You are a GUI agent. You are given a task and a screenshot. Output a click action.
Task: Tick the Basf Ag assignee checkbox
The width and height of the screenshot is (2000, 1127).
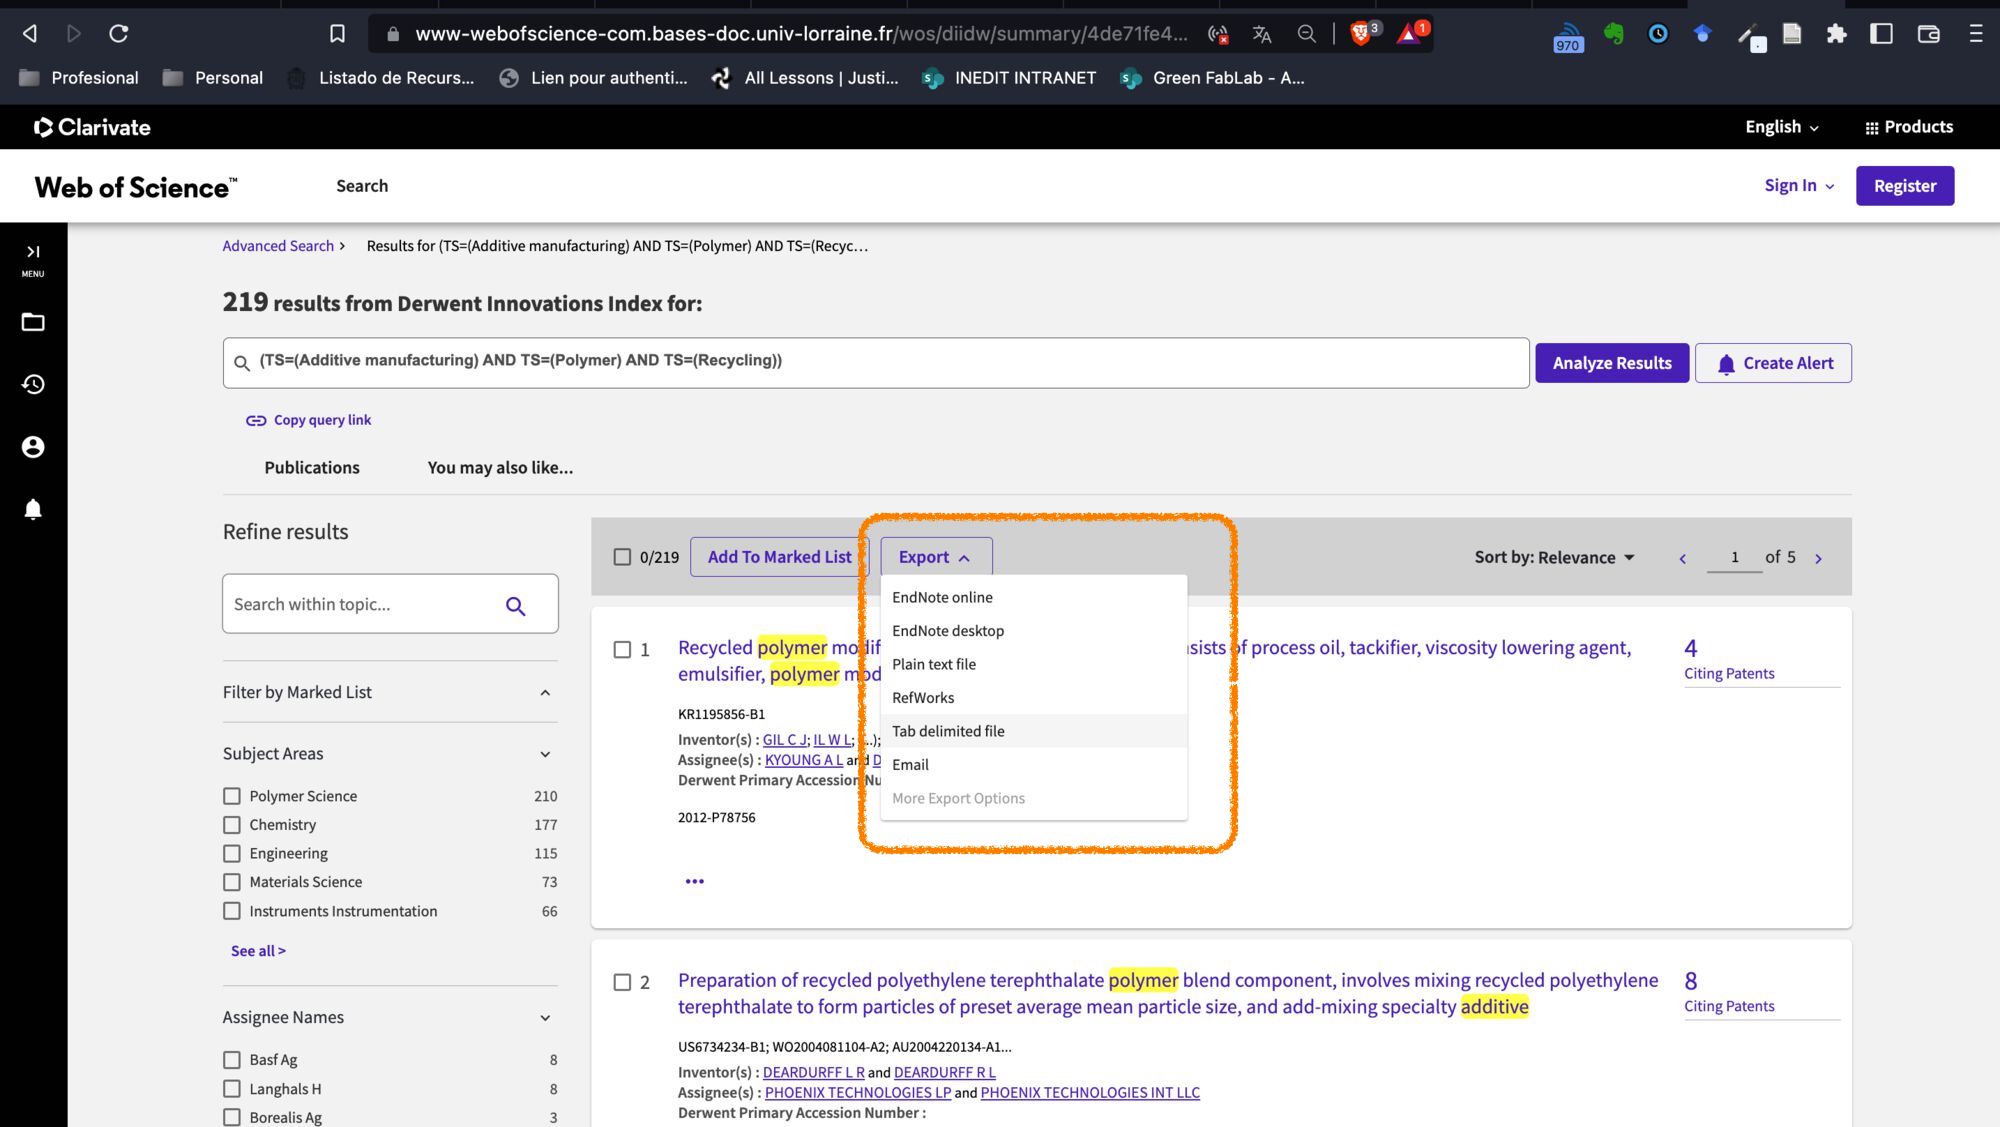232,1060
